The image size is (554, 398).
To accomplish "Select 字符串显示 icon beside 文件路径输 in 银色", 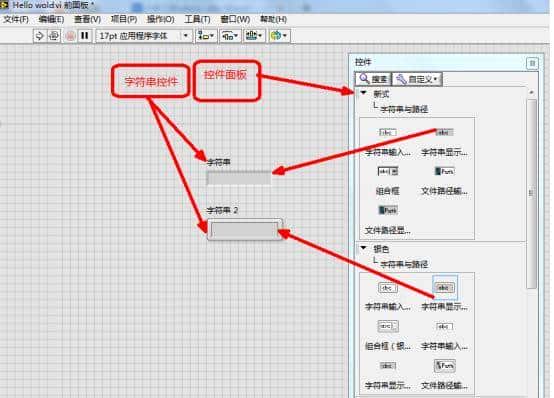I will point(388,365).
